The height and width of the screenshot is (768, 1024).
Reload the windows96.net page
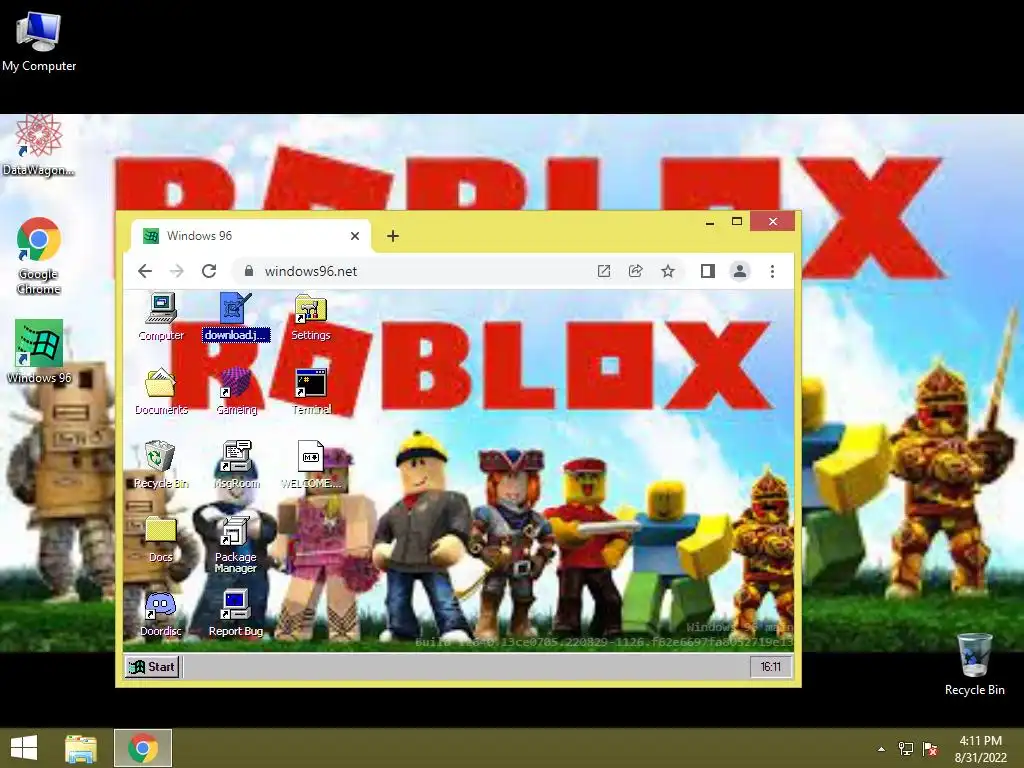(x=209, y=271)
